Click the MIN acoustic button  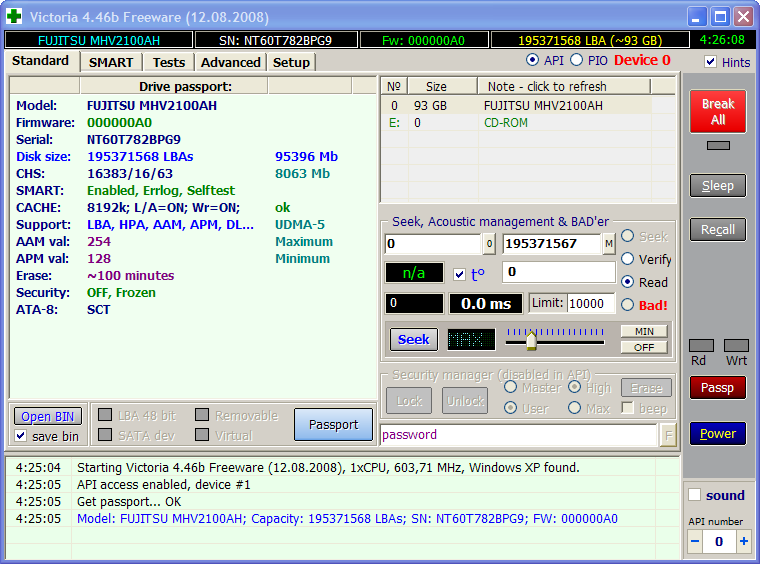pyautogui.click(x=644, y=331)
